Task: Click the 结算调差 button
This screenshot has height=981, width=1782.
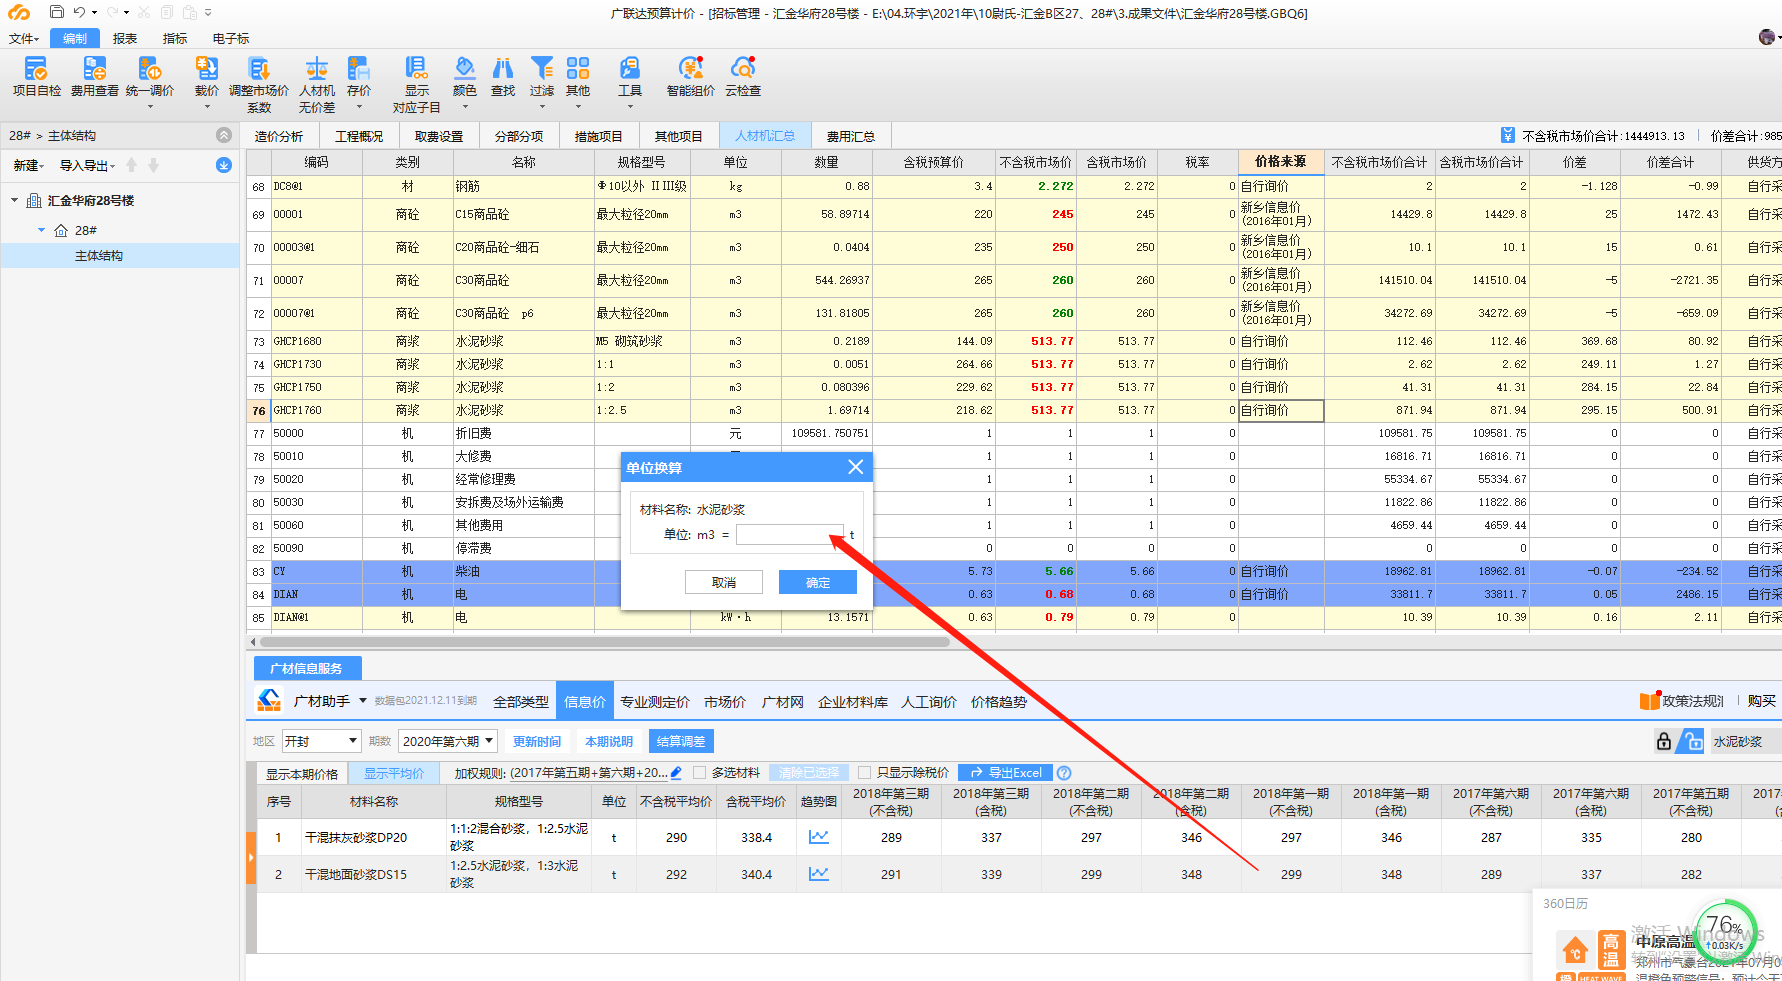Action: [x=681, y=741]
